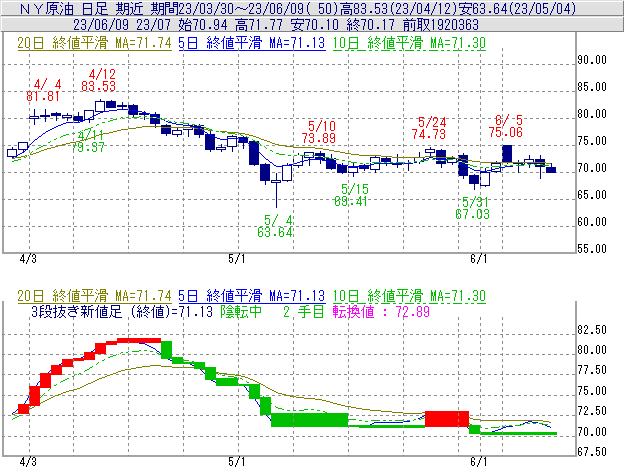Click the 安63.64(23/05/04) header text

click(x=517, y=9)
